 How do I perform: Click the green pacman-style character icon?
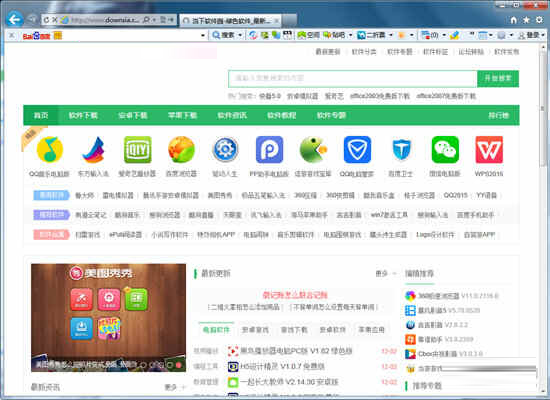pyautogui.click(x=313, y=150)
